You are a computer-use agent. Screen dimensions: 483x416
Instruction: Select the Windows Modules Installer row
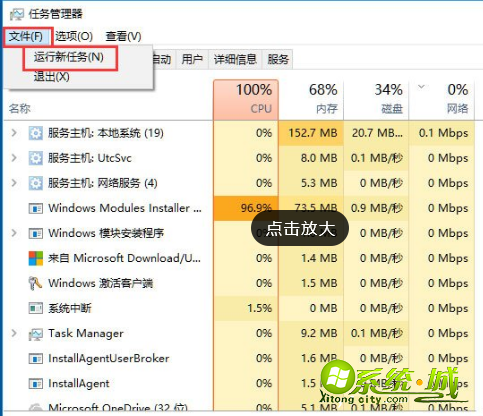pos(239,208)
